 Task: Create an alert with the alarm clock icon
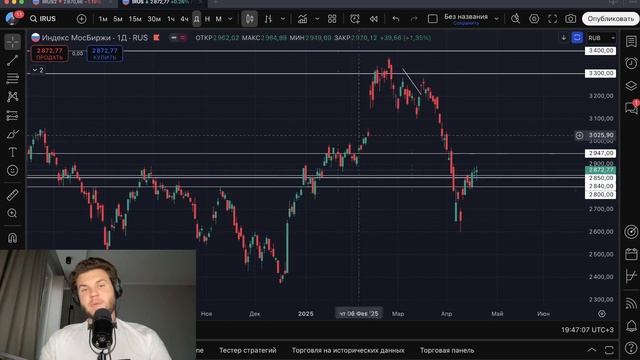(355, 19)
